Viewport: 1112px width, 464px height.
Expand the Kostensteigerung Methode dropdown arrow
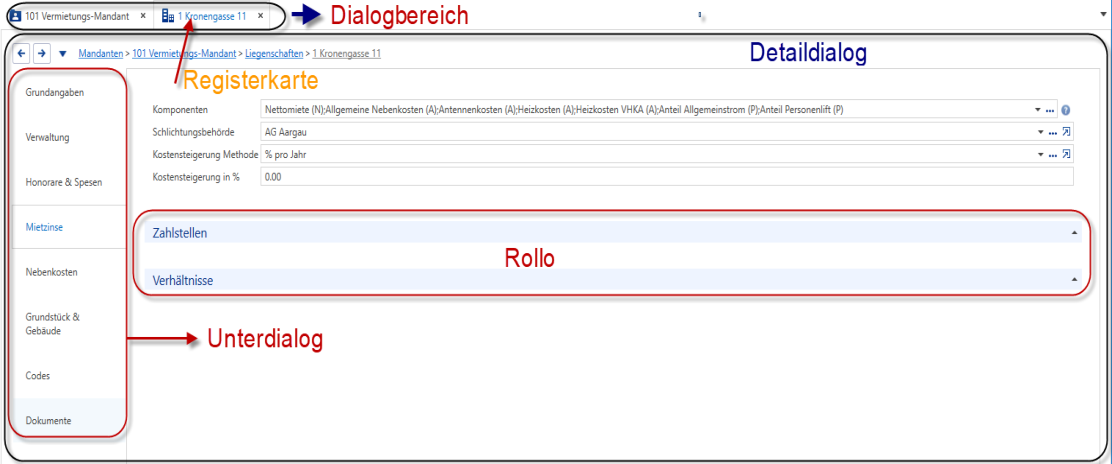tap(1040, 155)
